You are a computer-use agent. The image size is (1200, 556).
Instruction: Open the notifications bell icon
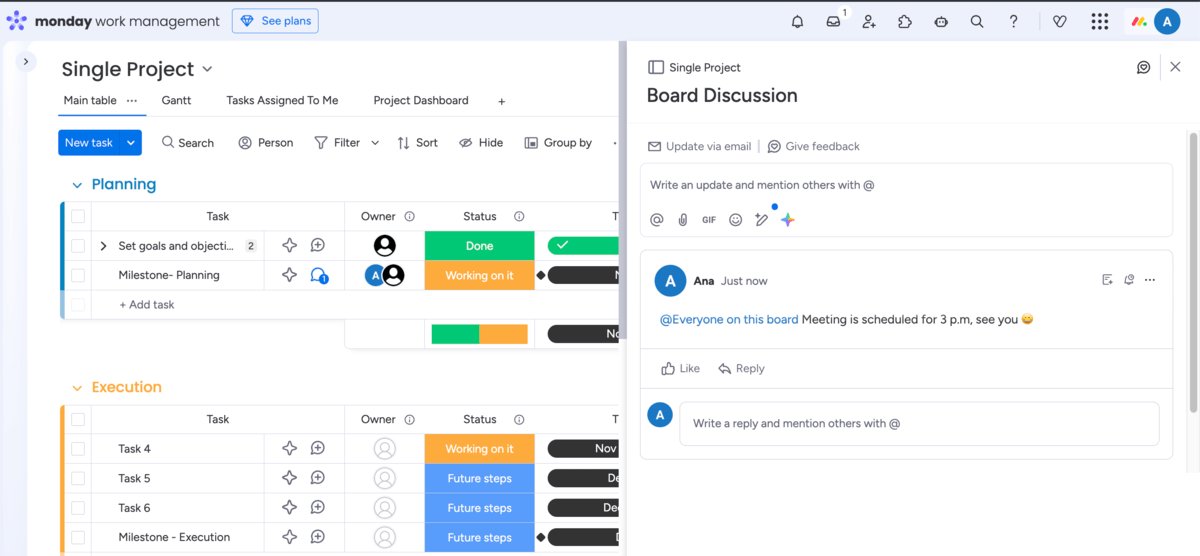coord(797,21)
